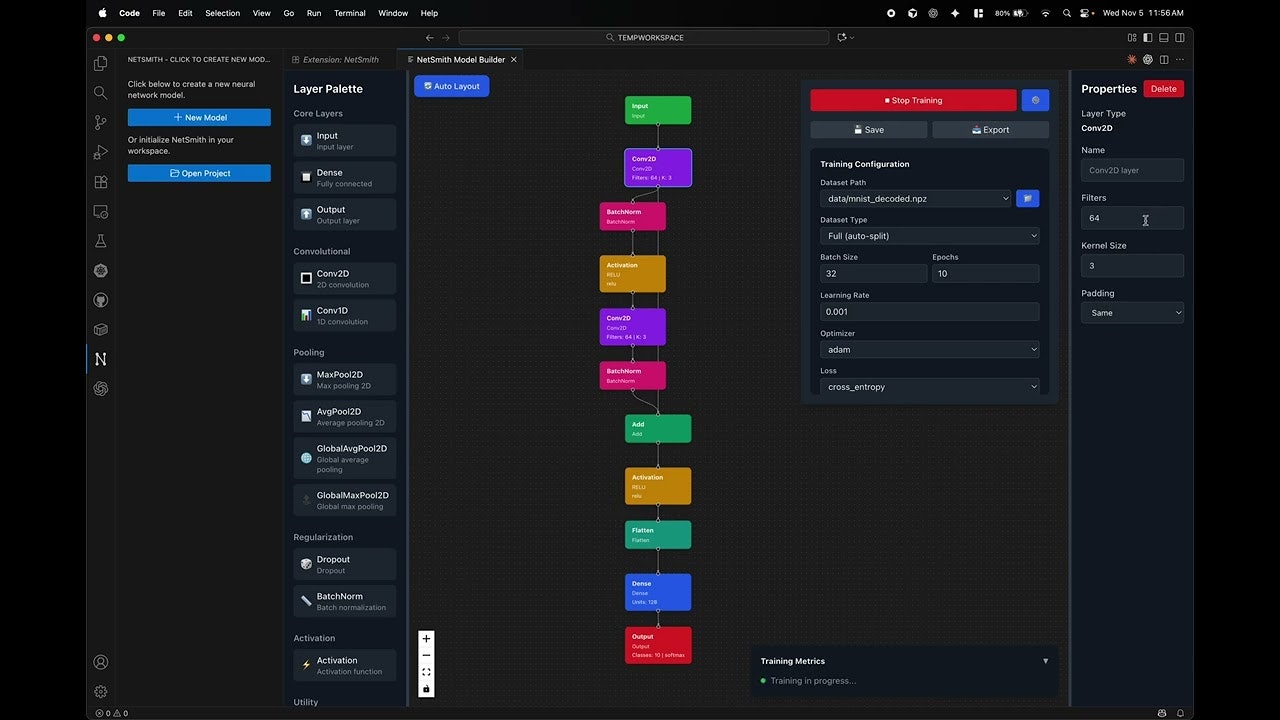This screenshot has height=720, width=1280.
Task: Select Conv2D layer in the palette
Action: click(345, 278)
